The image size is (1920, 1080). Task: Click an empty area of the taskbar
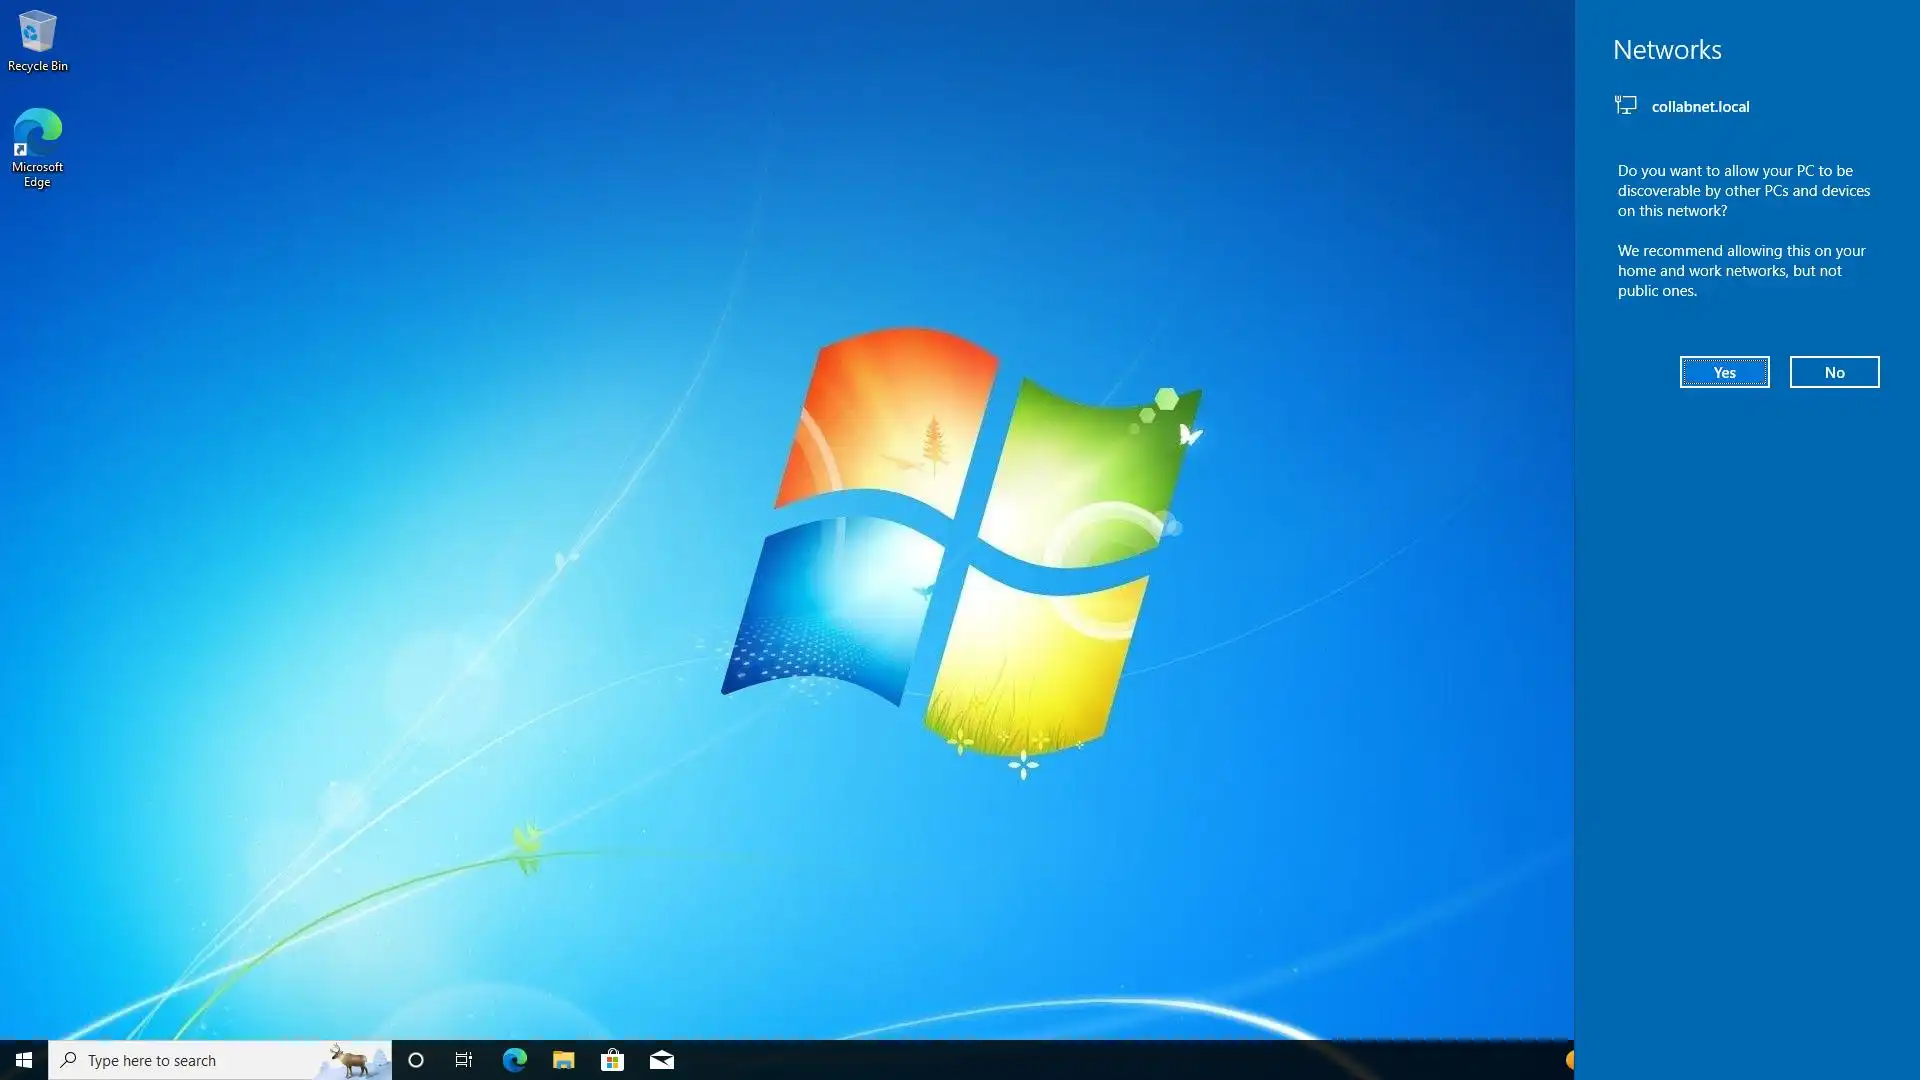(1100, 1060)
